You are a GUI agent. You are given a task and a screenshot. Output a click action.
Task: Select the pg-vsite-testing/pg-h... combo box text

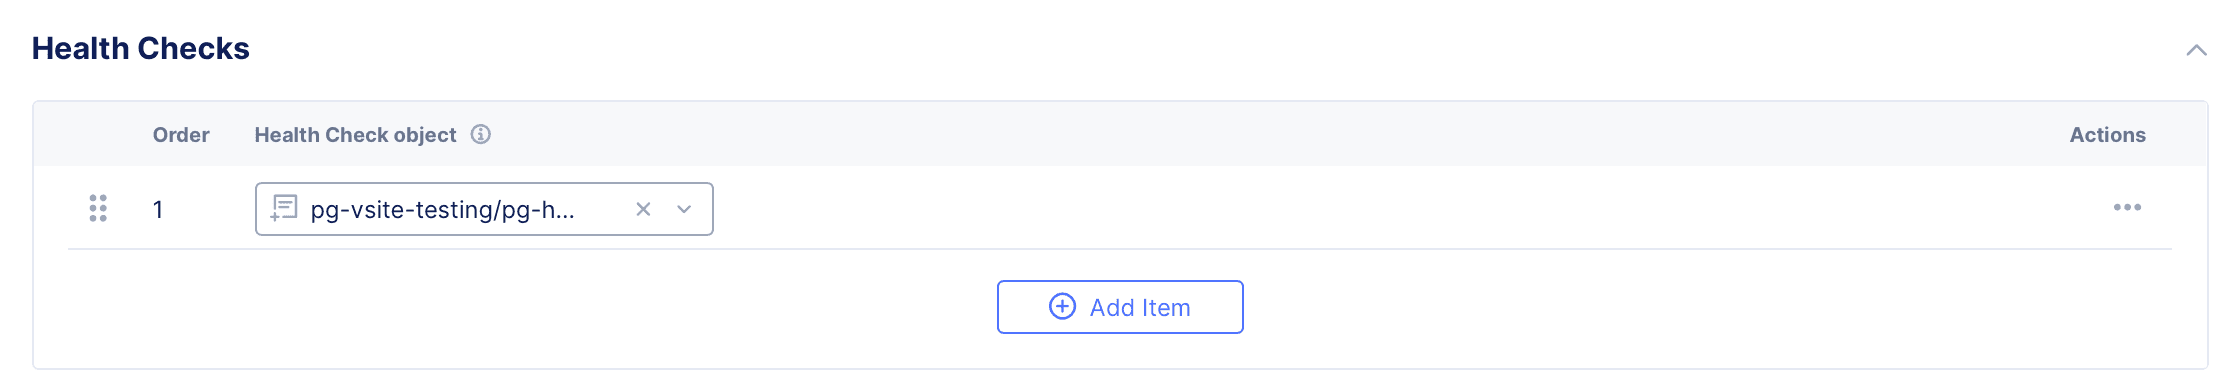click(x=442, y=210)
